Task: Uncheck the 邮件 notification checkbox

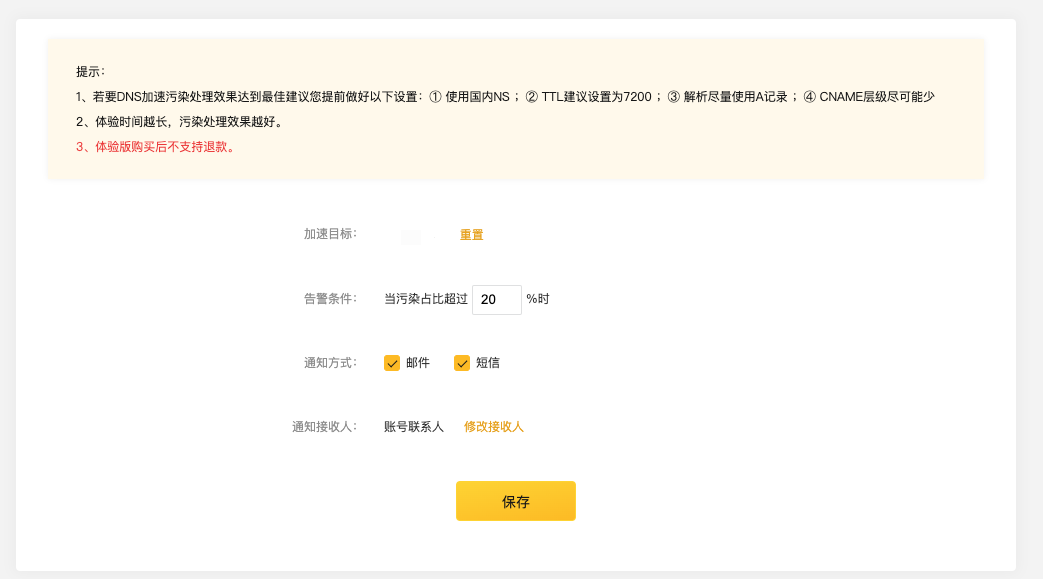Action: [392, 363]
